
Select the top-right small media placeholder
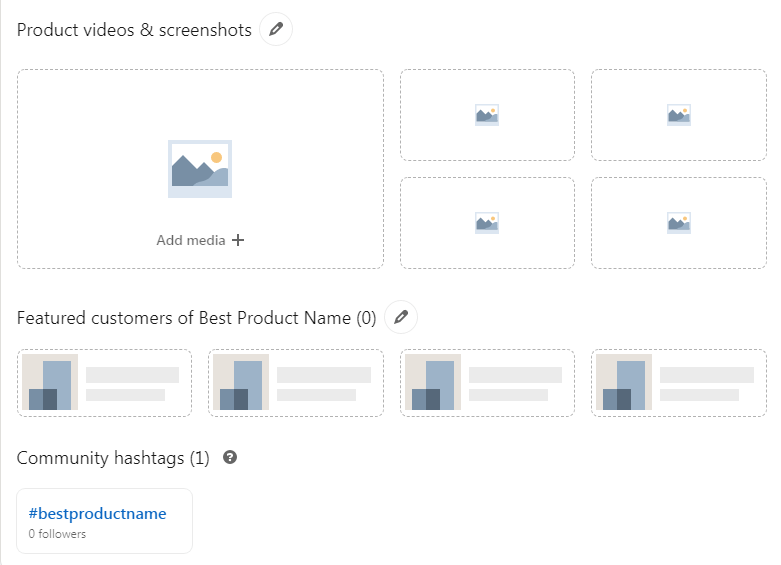tap(679, 115)
